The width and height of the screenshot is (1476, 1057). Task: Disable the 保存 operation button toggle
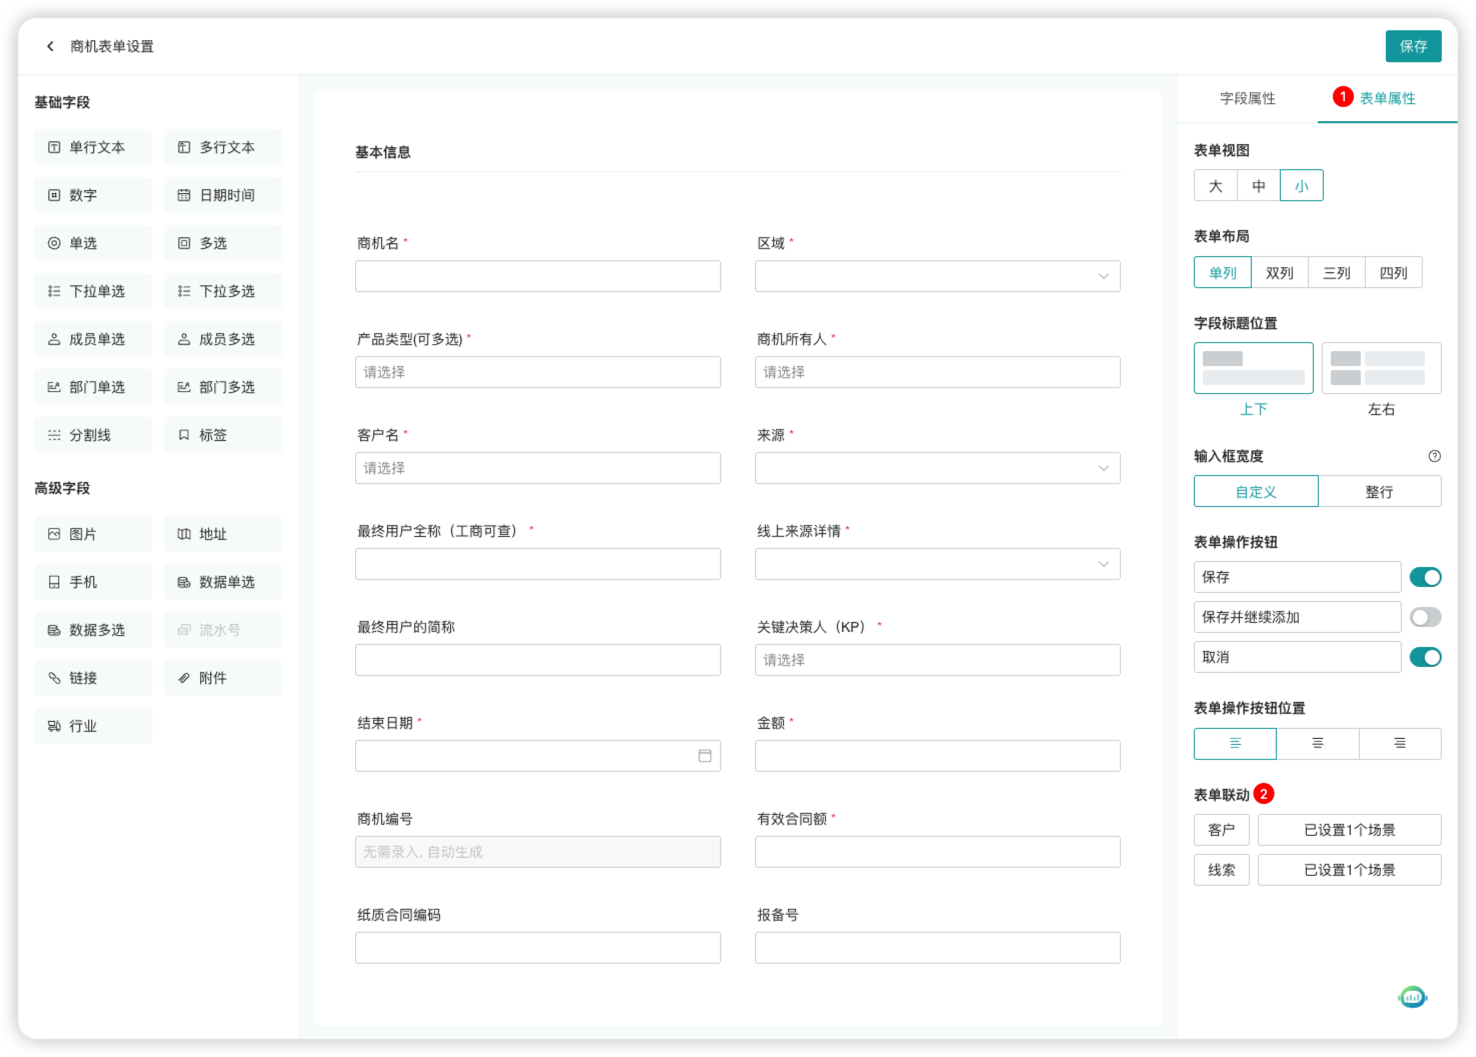[1425, 577]
